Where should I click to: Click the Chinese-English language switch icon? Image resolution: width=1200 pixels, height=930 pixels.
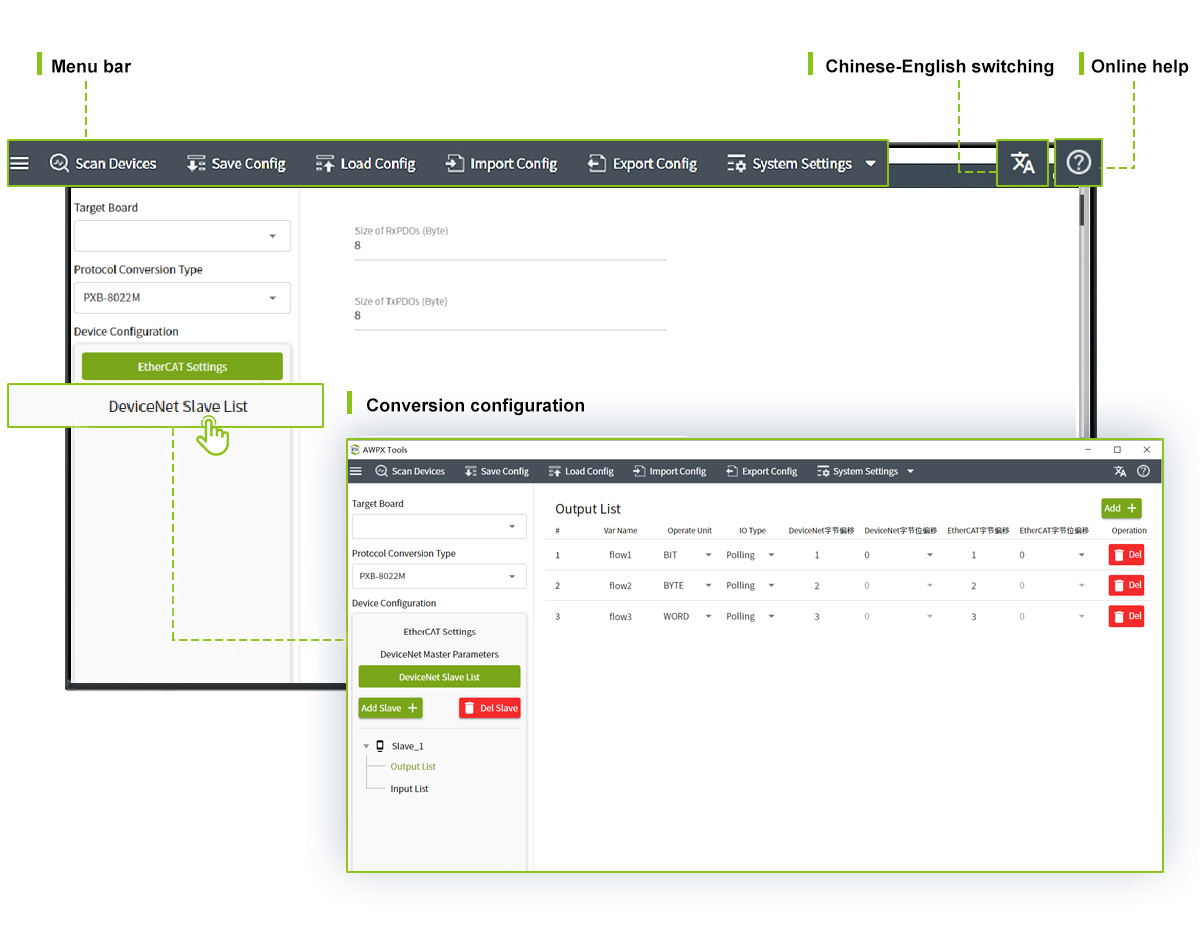[x=1022, y=163]
